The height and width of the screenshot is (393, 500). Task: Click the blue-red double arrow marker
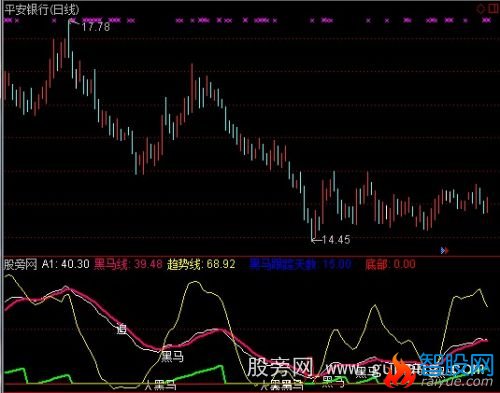coord(445,250)
